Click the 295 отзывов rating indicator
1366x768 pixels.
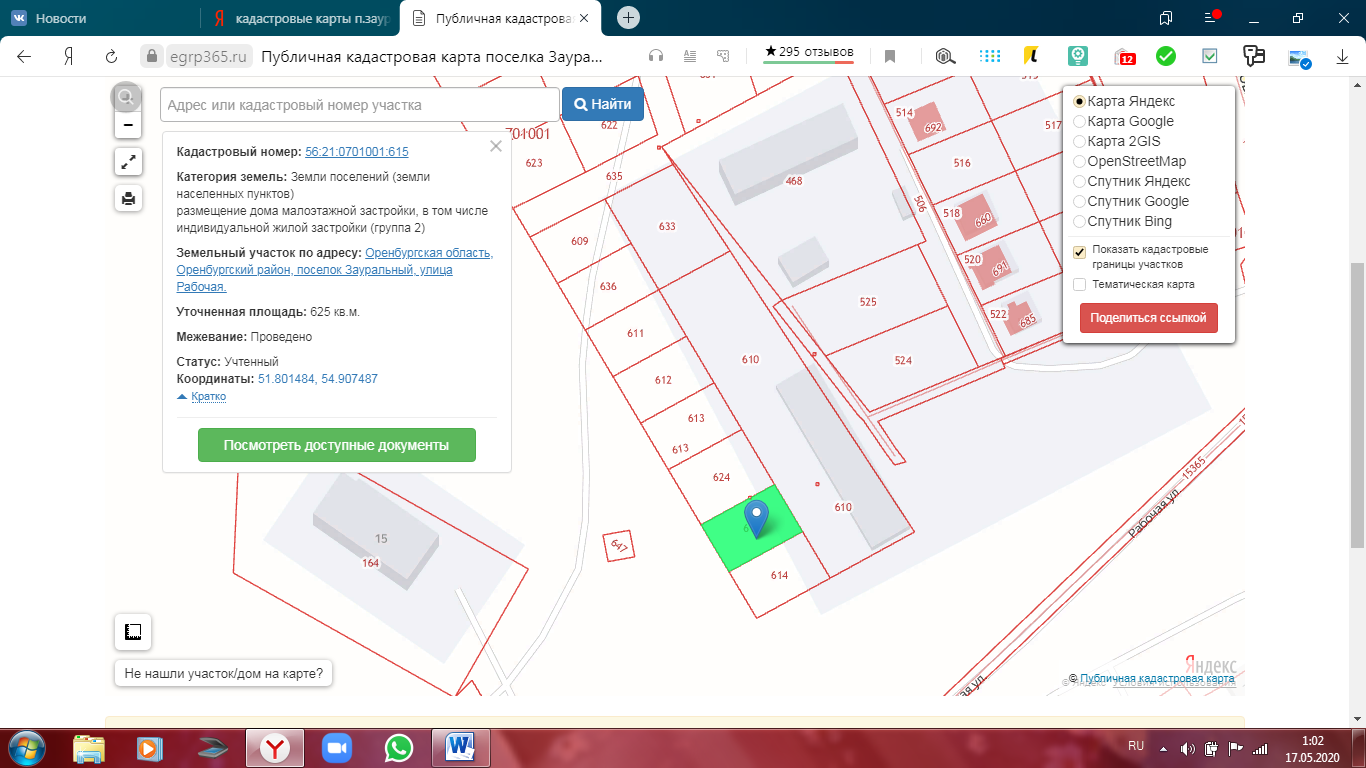click(808, 52)
